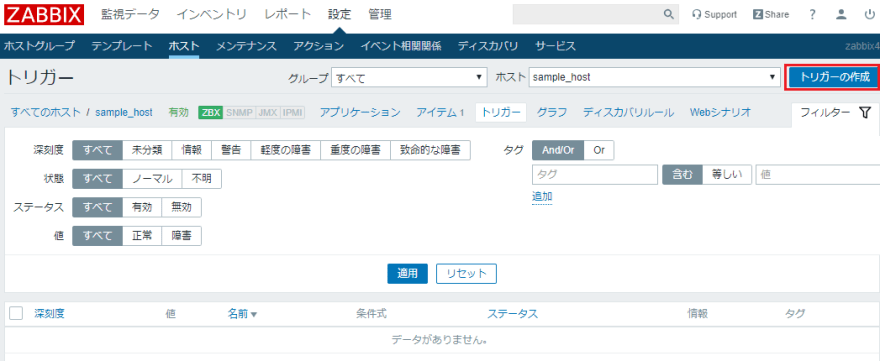
Task: Select 障害 value option
Action: 181,236
